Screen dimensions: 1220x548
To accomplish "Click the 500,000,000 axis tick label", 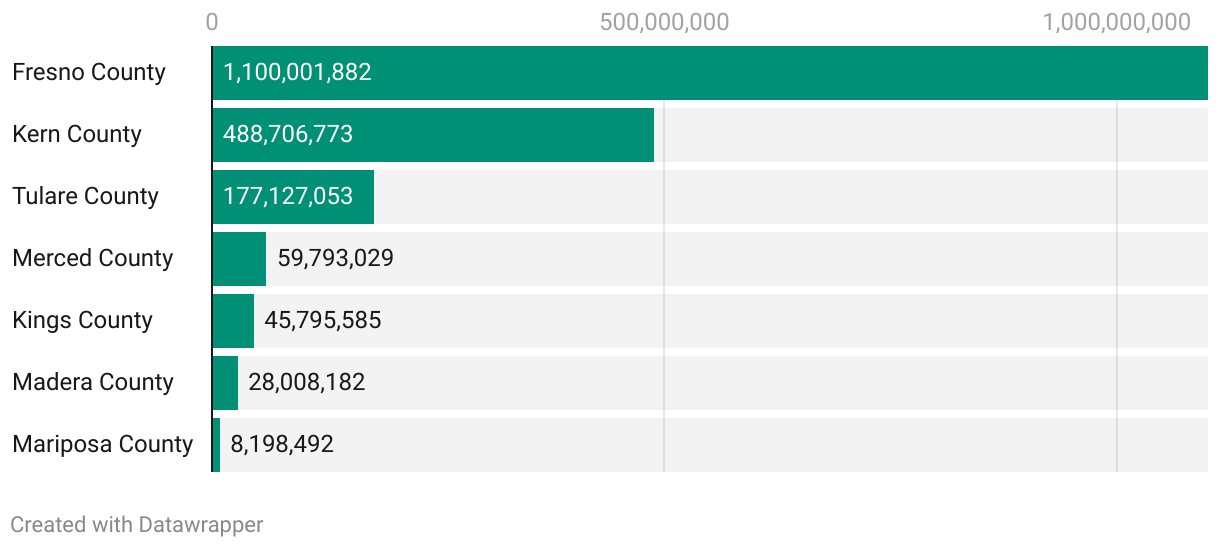I will point(664,22).
